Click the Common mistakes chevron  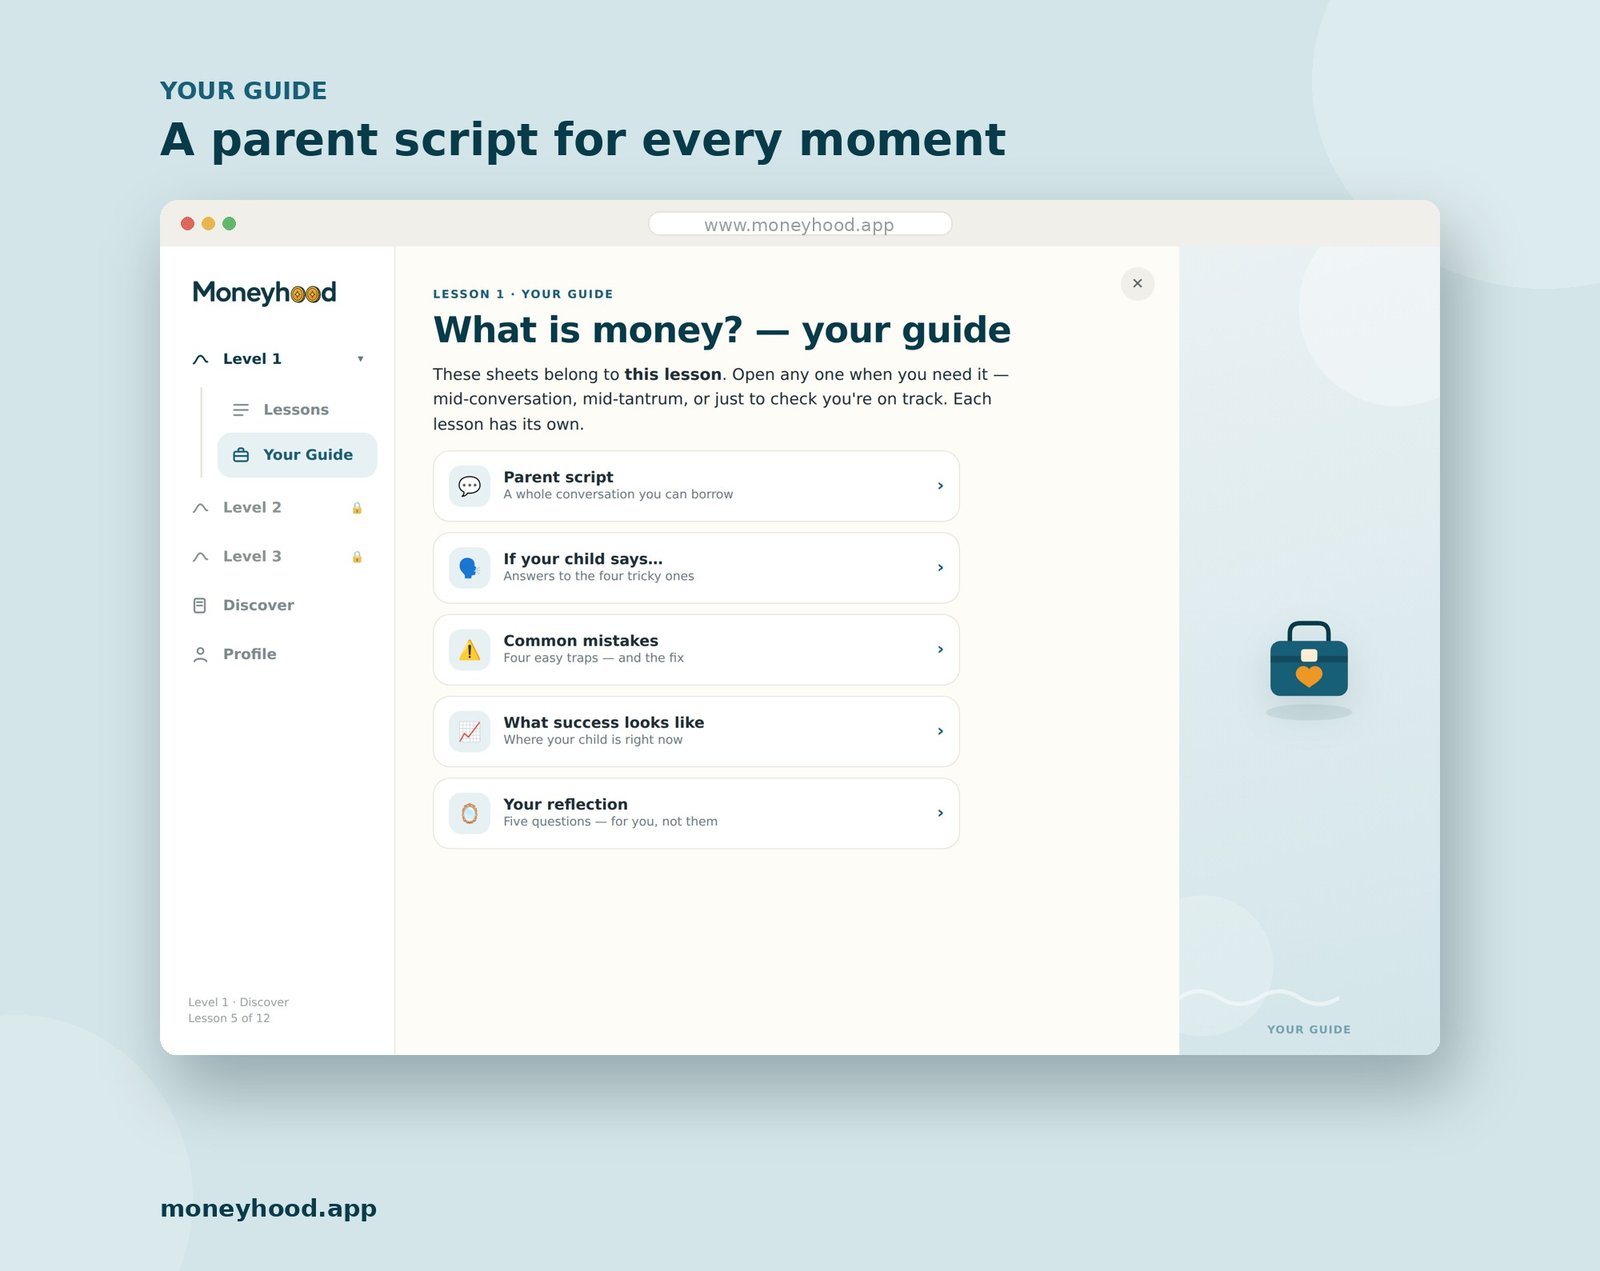[940, 650]
